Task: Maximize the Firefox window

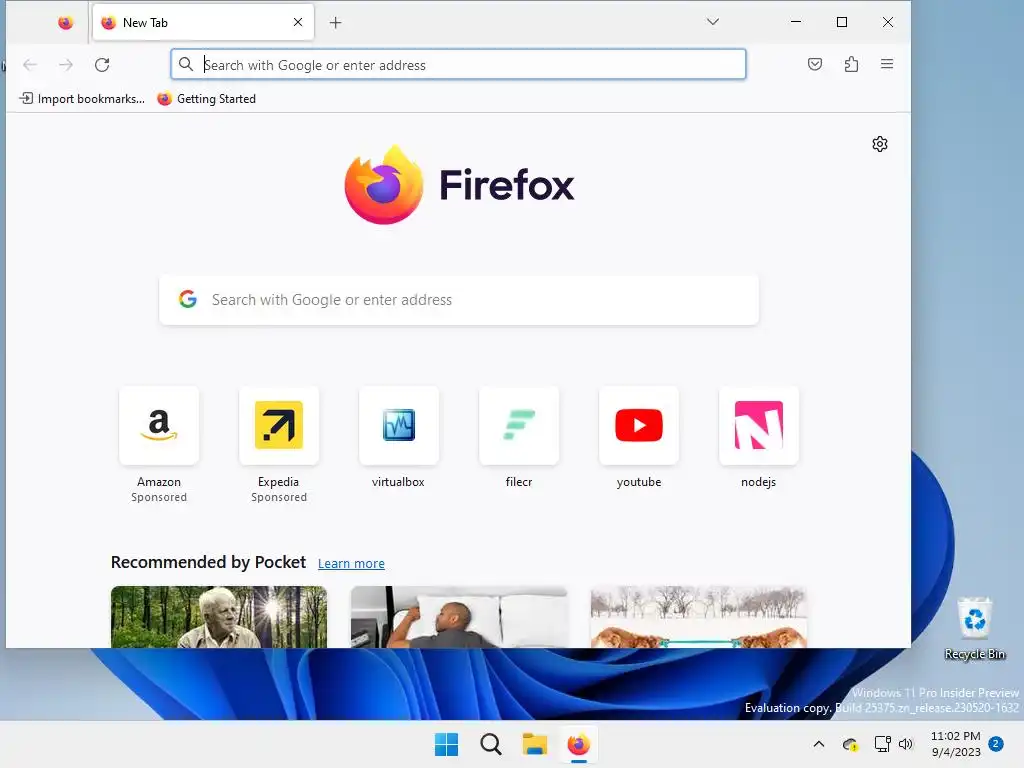Action: point(842,22)
